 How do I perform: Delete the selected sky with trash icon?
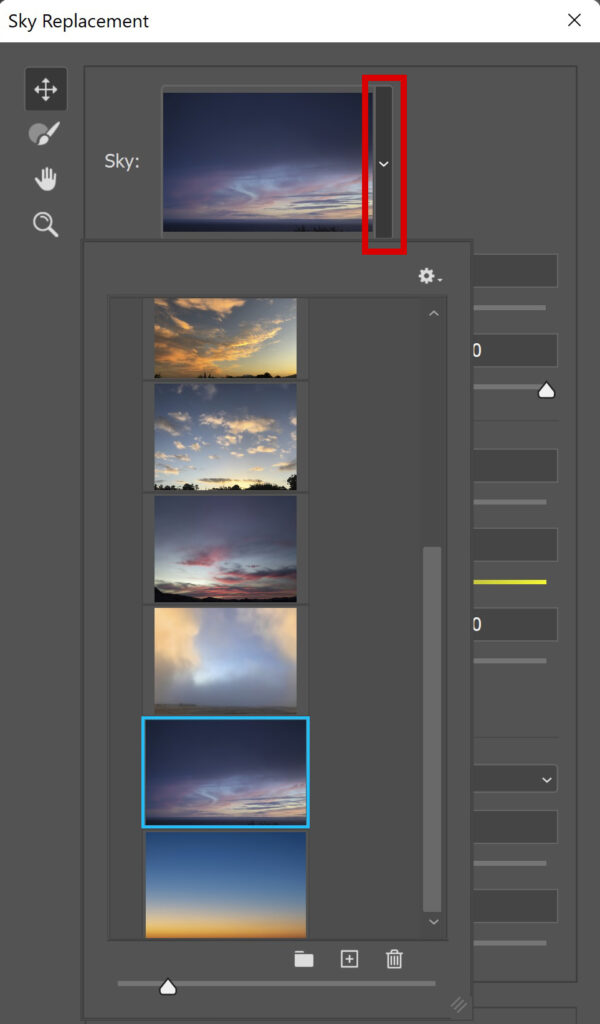coord(394,959)
